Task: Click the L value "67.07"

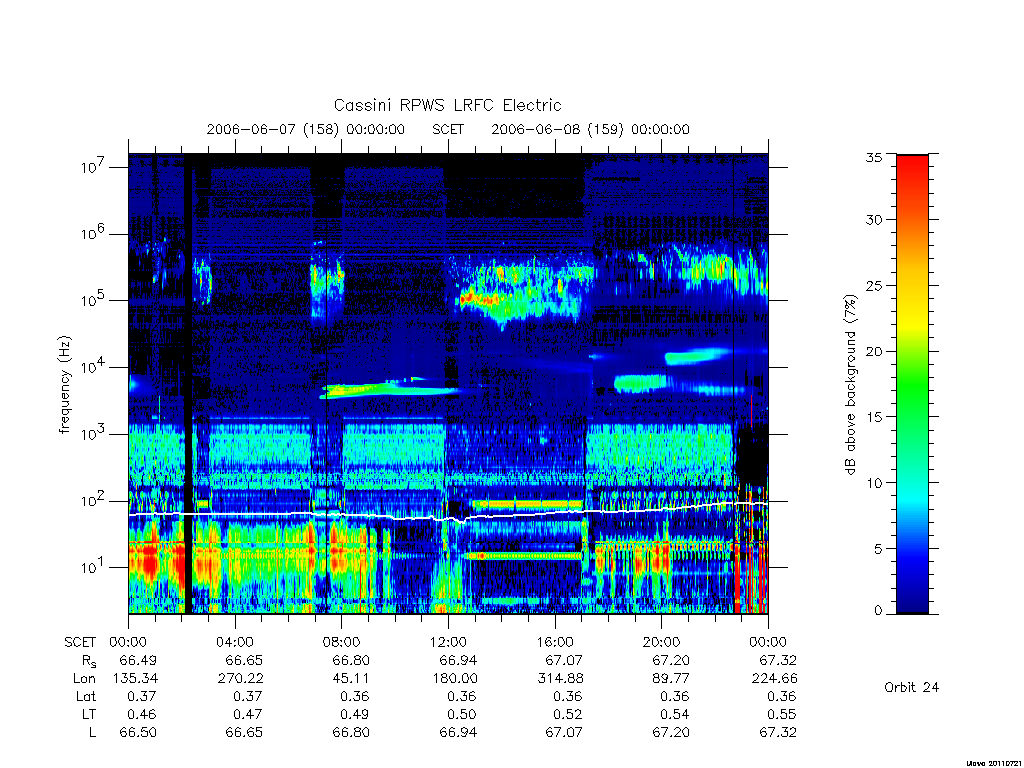Action: tap(564, 733)
